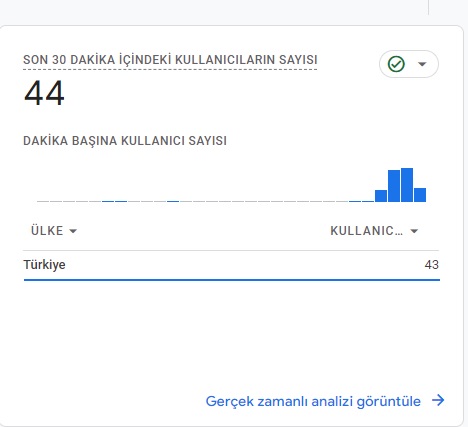Image resolution: width=468 pixels, height=427 pixels.
Task: Open Gerçek zamanlı analizi görüntüle link
Action: (313, 401)
